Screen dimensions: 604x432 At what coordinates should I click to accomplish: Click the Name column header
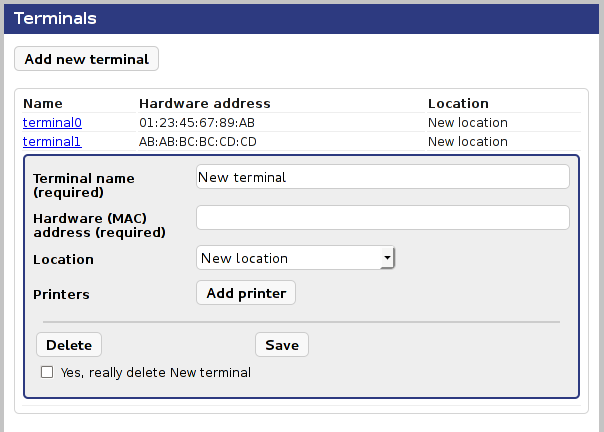[43, 103]
